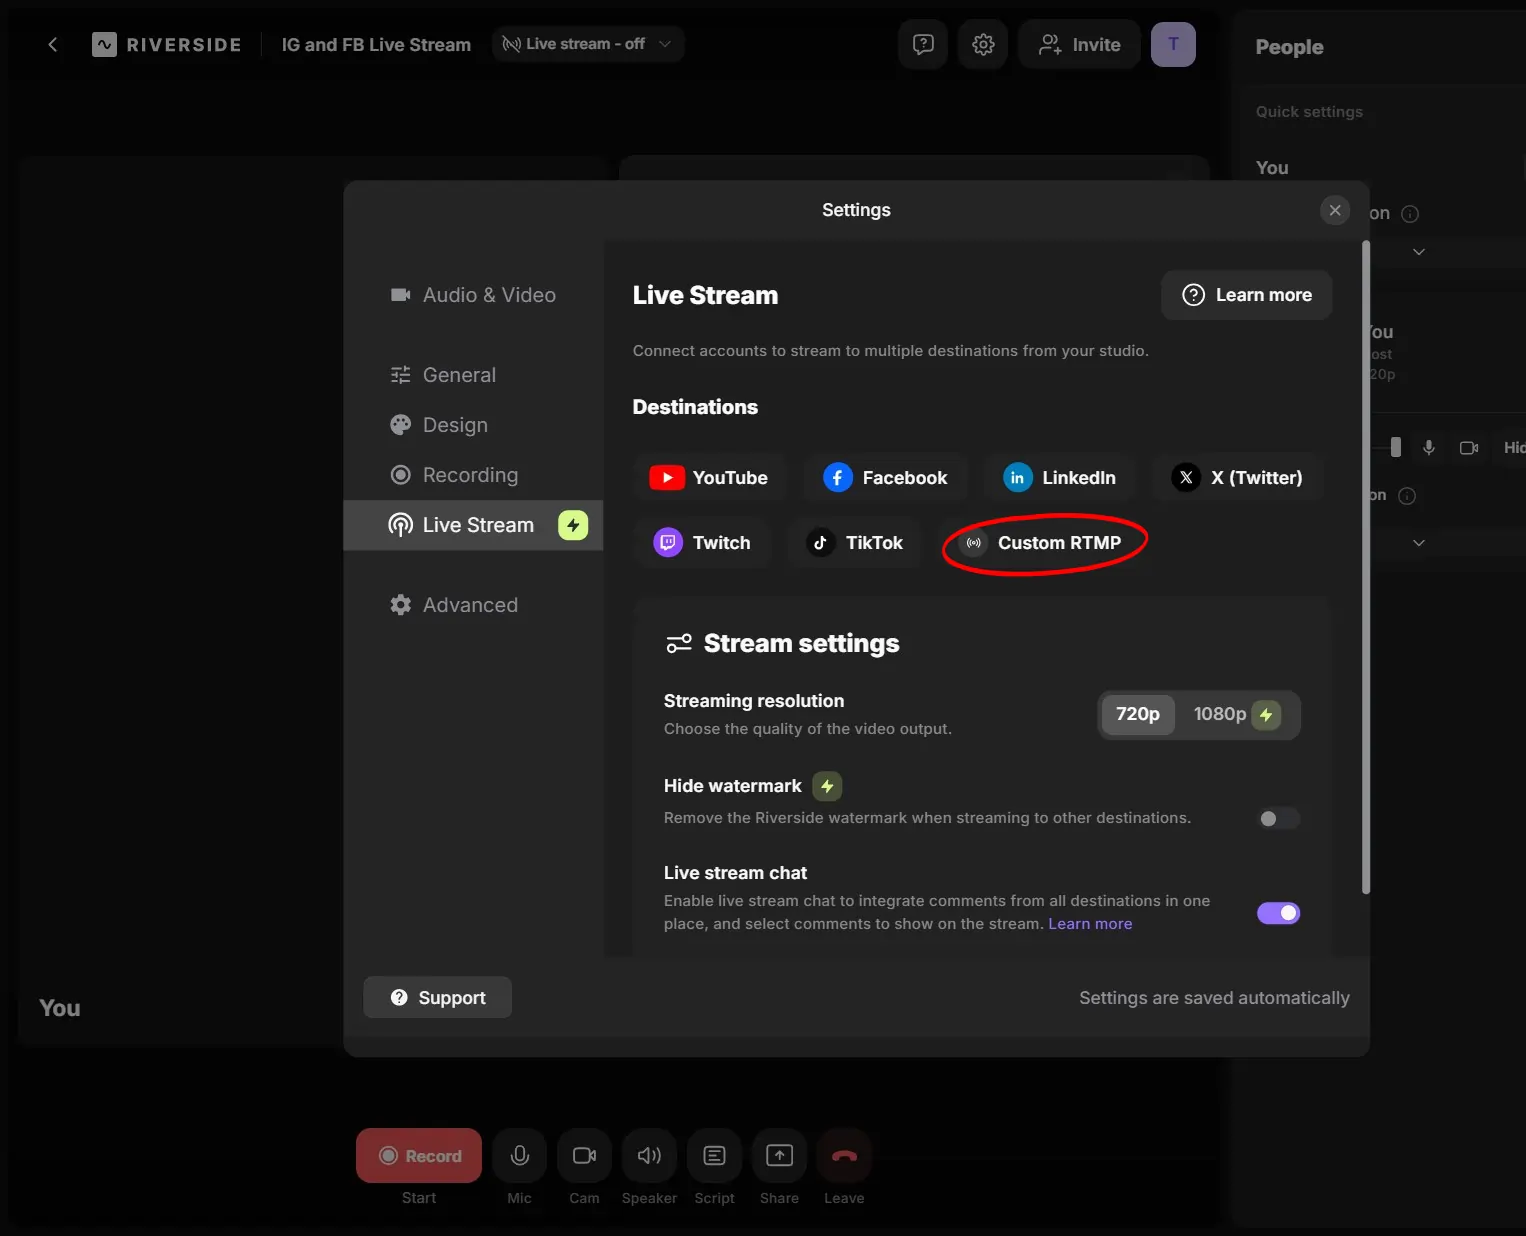Expand the lower chevron in People panel
Screen dimensions: 1526x1236
coord(1419,543)
